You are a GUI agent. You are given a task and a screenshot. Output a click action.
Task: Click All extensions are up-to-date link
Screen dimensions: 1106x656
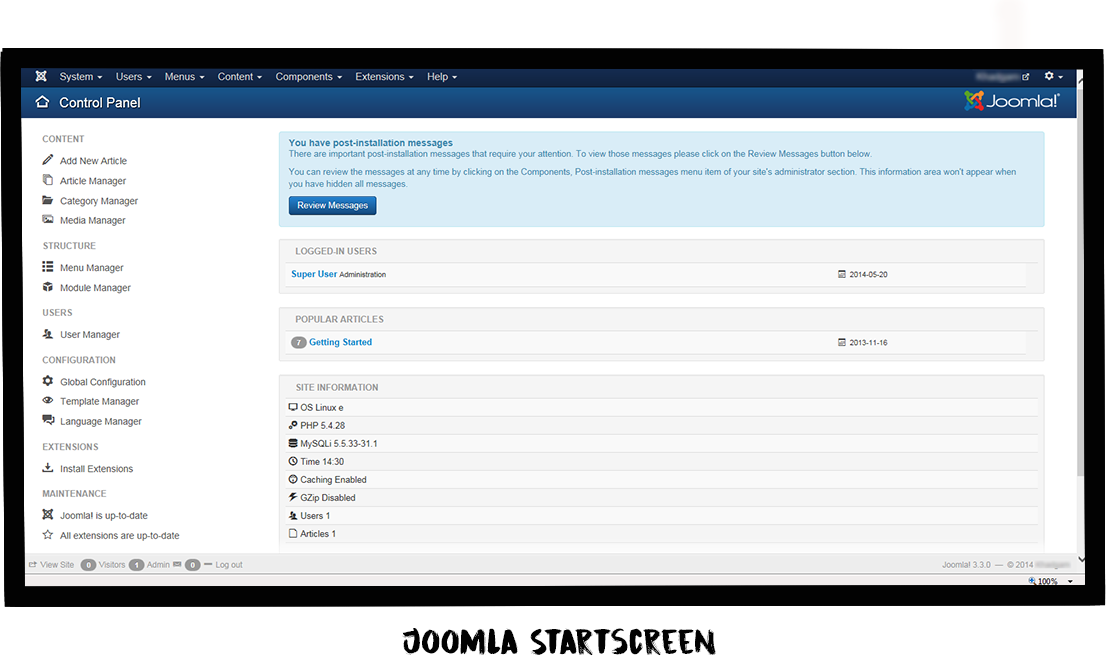pos(119,535)
